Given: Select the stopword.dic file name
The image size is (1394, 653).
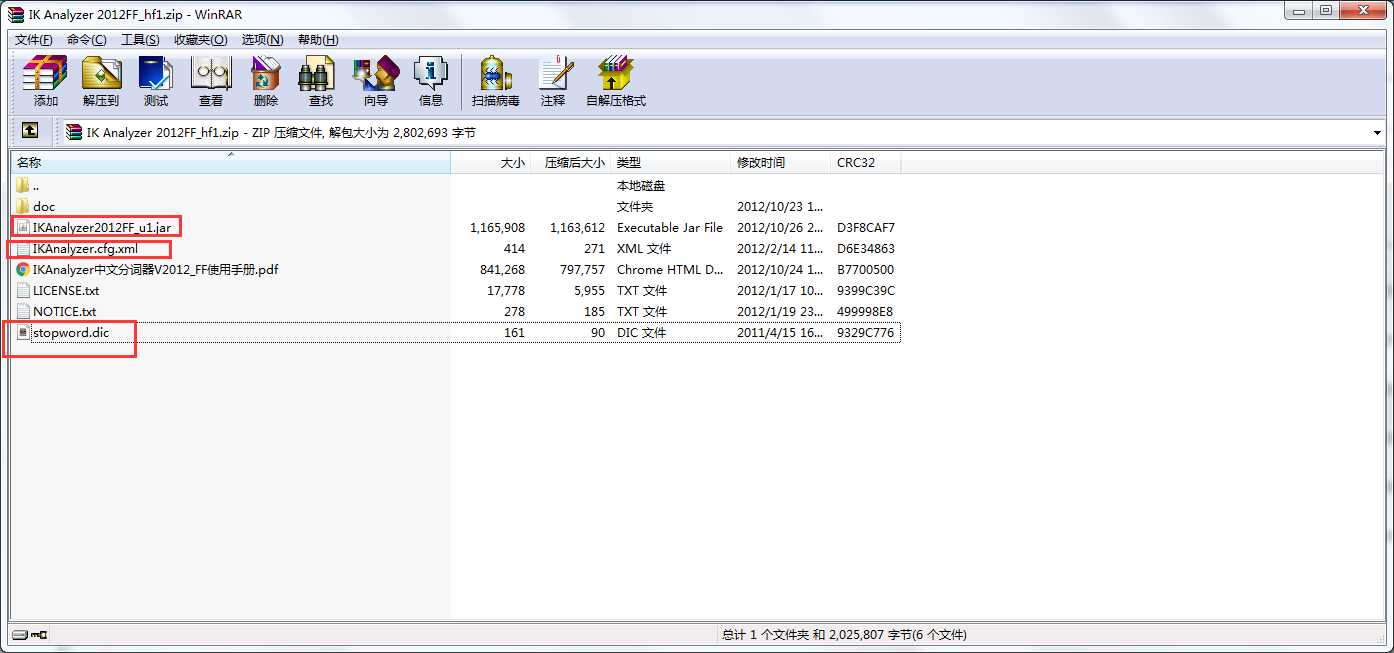Looking at the screenshot, I should pos(70,333).
